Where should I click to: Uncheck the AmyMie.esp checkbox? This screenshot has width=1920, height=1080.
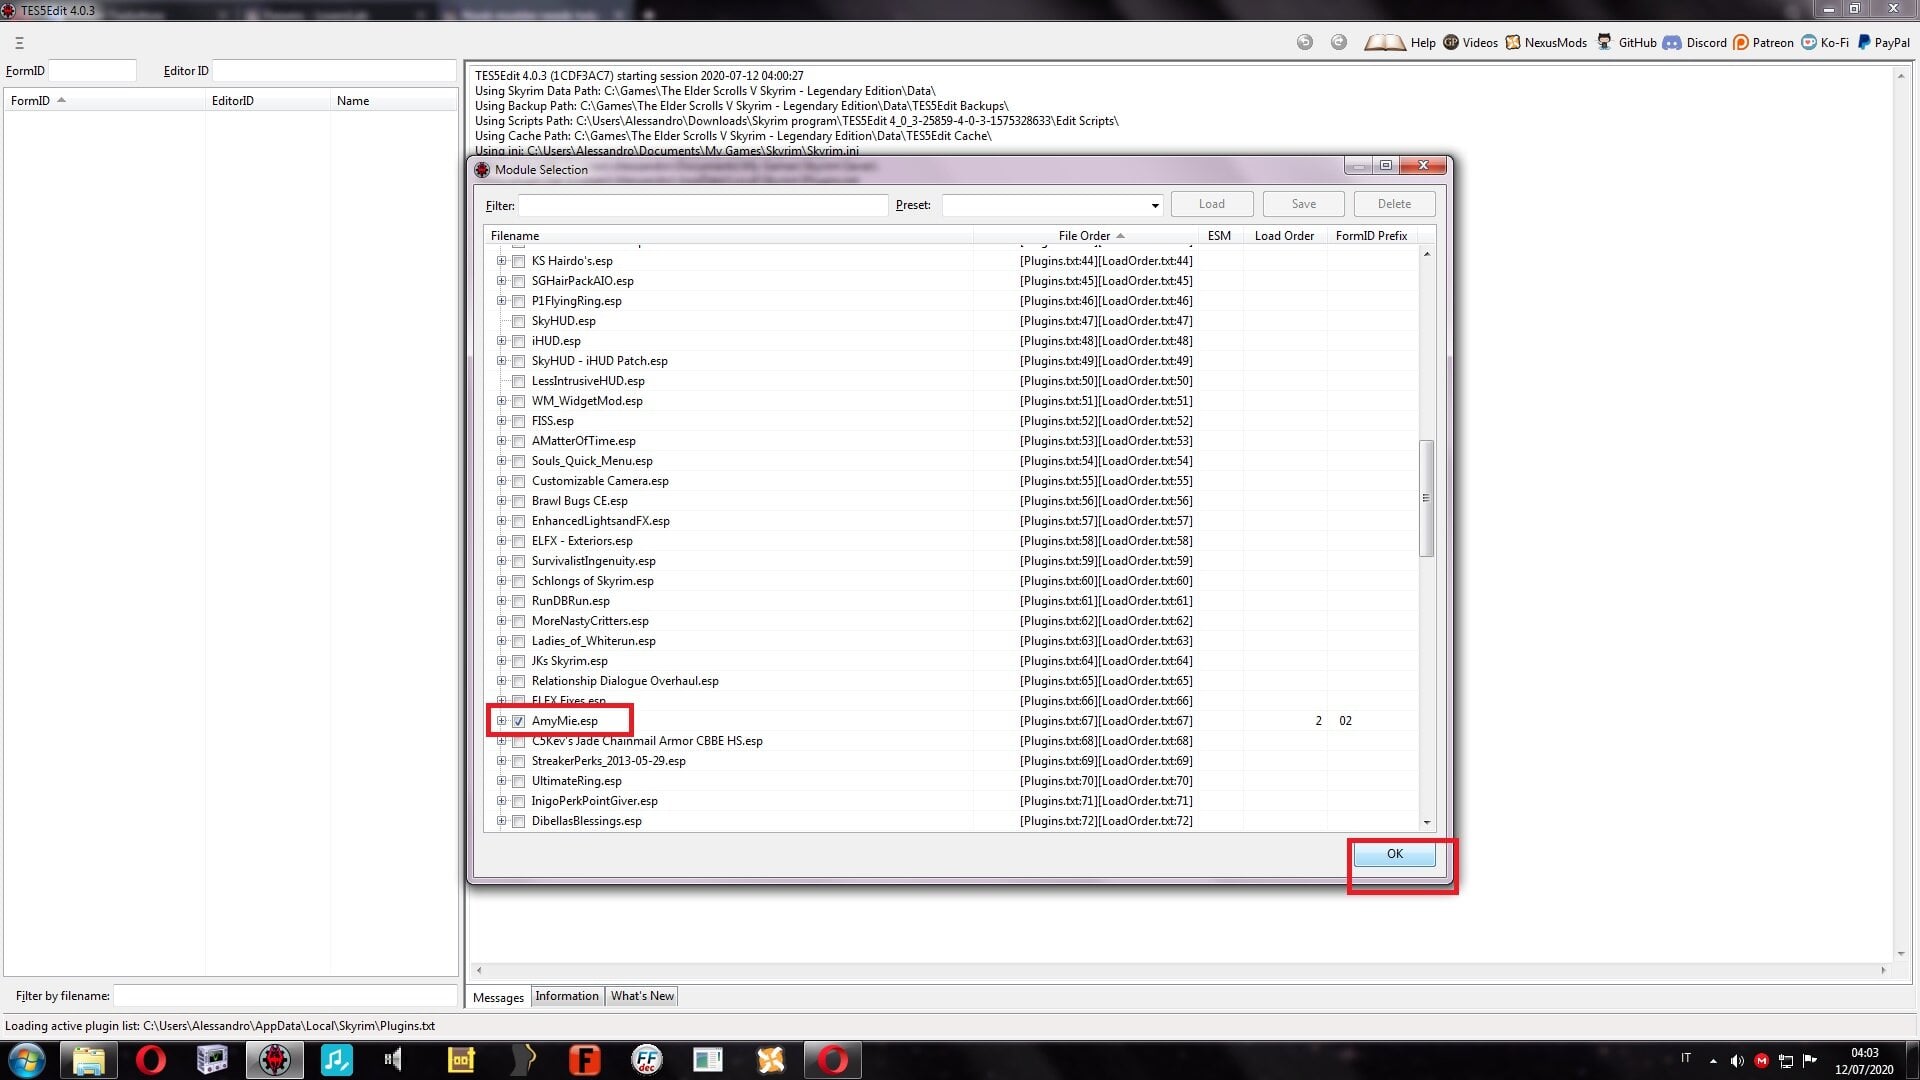click(x=518, y=721)
